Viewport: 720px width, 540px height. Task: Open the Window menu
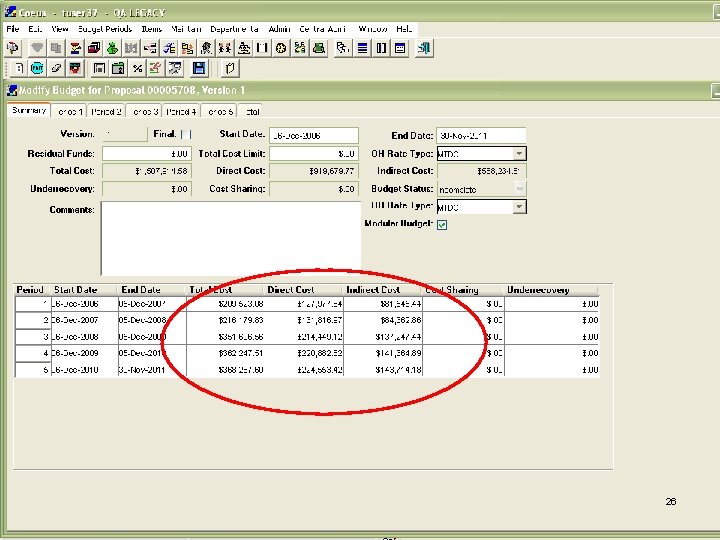[x=373, y=29]
